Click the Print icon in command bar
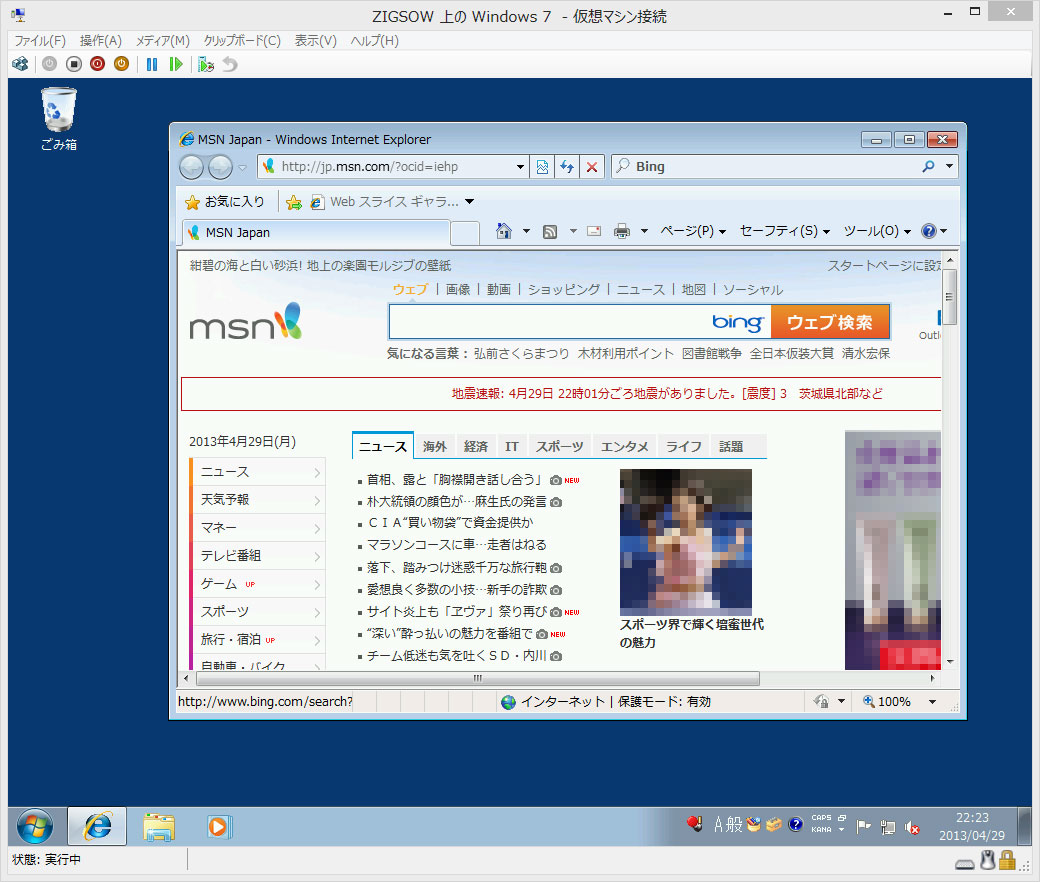Screen dimensions: 1040x882 (x=621, y=231)
